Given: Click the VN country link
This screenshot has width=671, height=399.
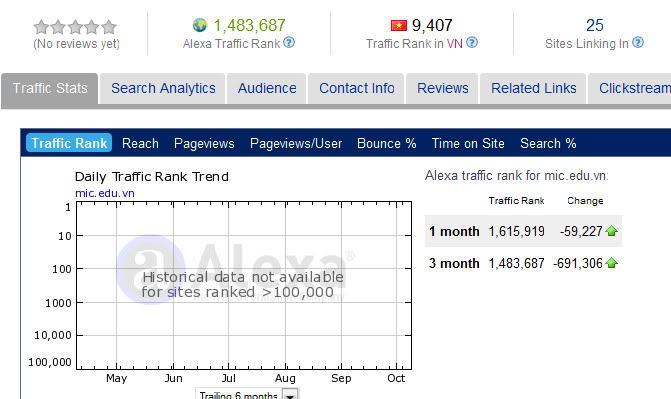Looking at the screenshot, I should click(455, 44).
